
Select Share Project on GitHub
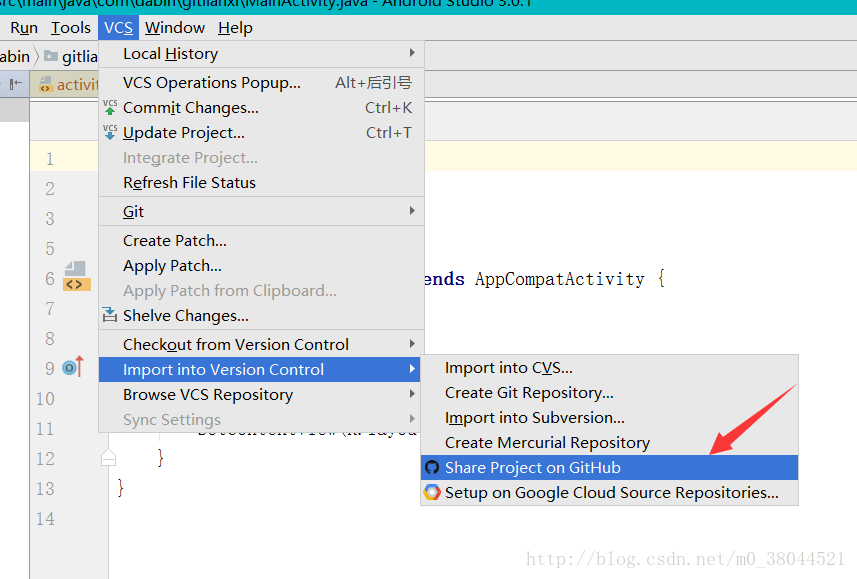click(532, 468)
